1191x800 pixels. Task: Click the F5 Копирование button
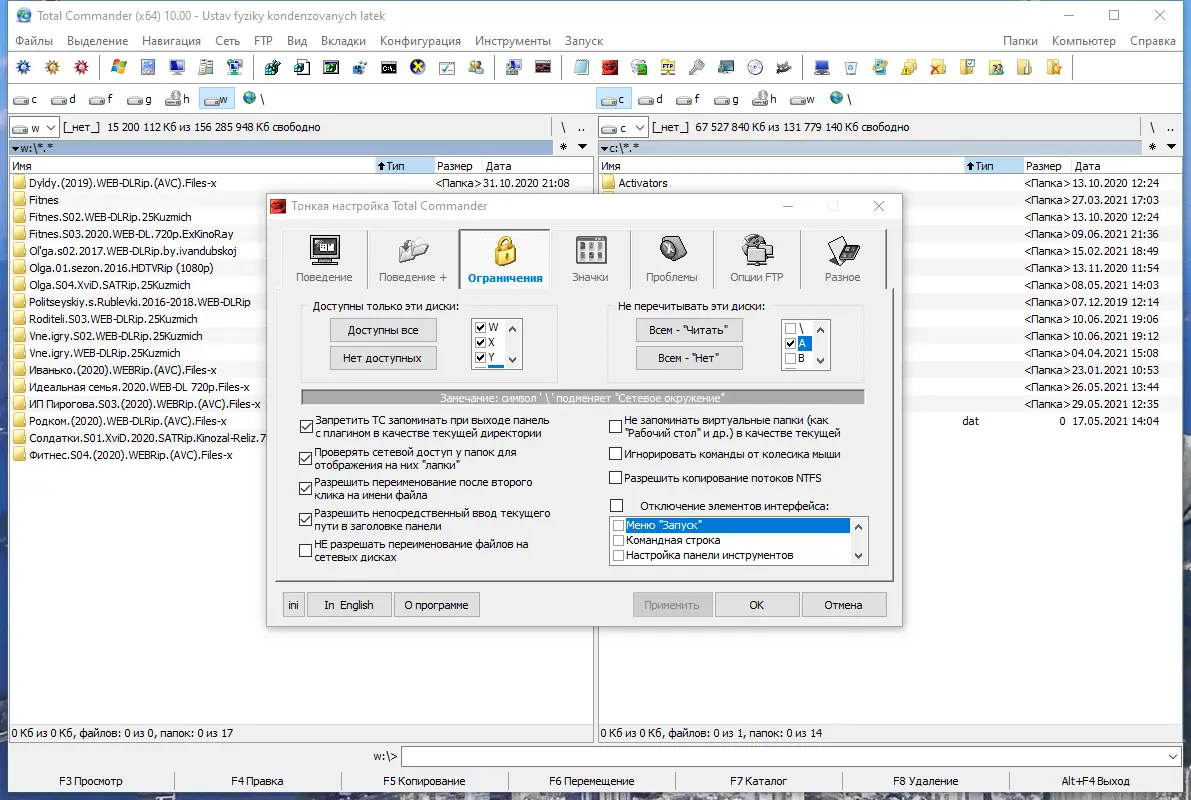click(424, 781)
